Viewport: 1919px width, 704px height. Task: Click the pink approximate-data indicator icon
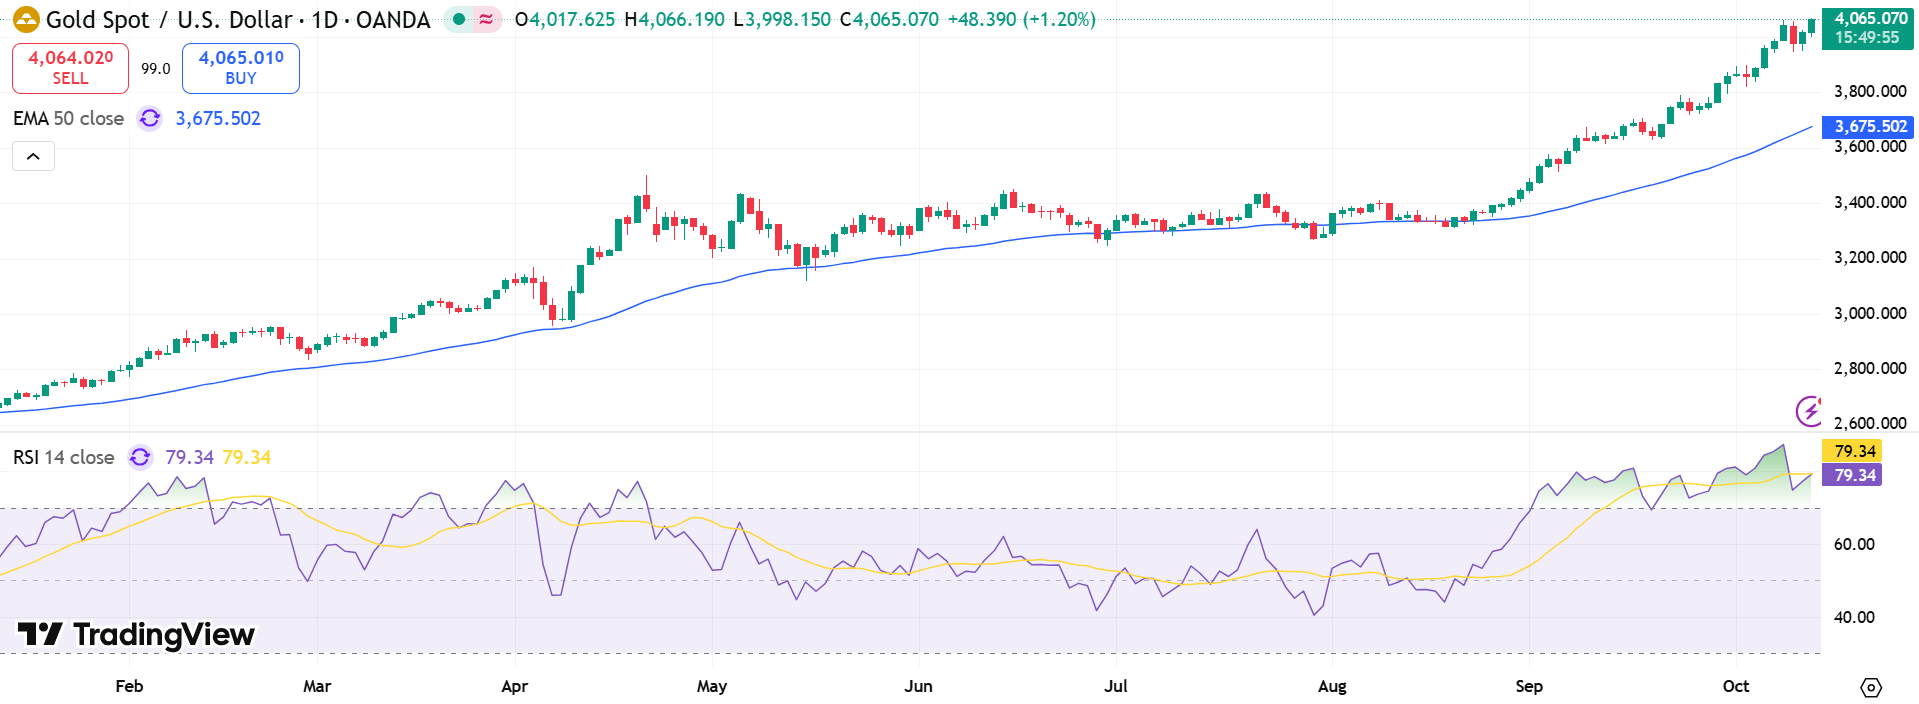pos(486,19)
